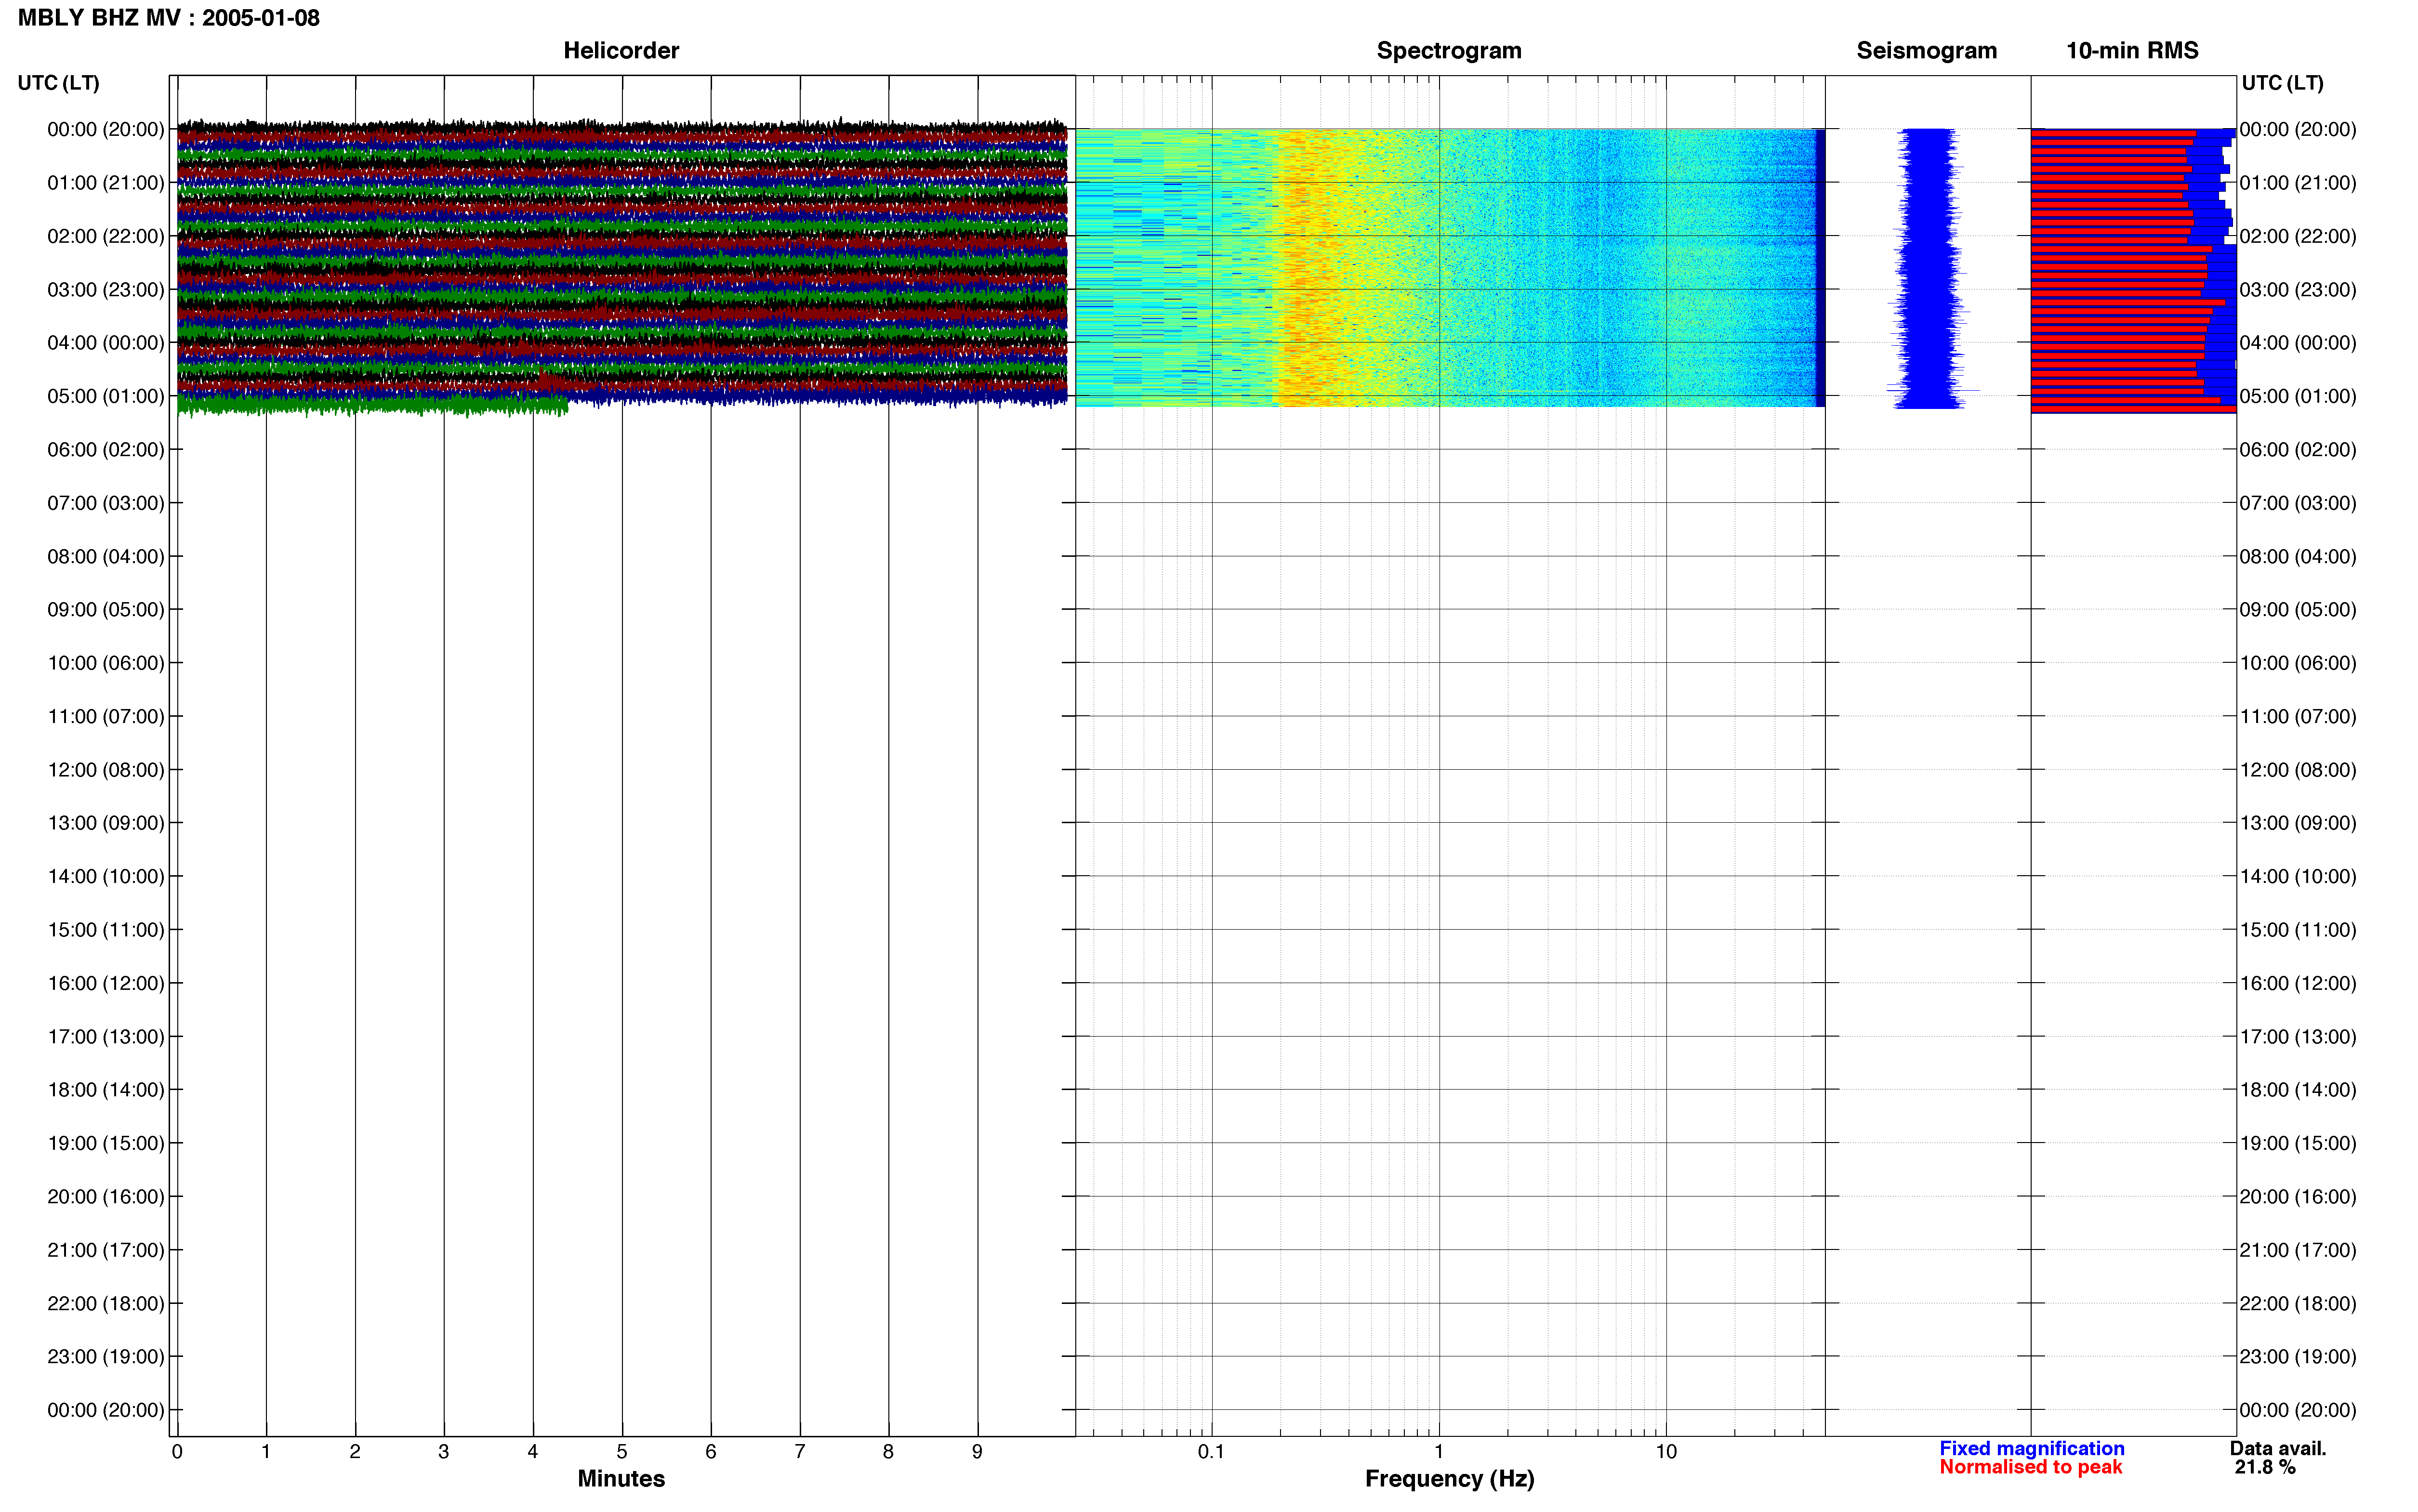
Task: Click the 'Data avail.' label
Action: click(2278, 1448)
